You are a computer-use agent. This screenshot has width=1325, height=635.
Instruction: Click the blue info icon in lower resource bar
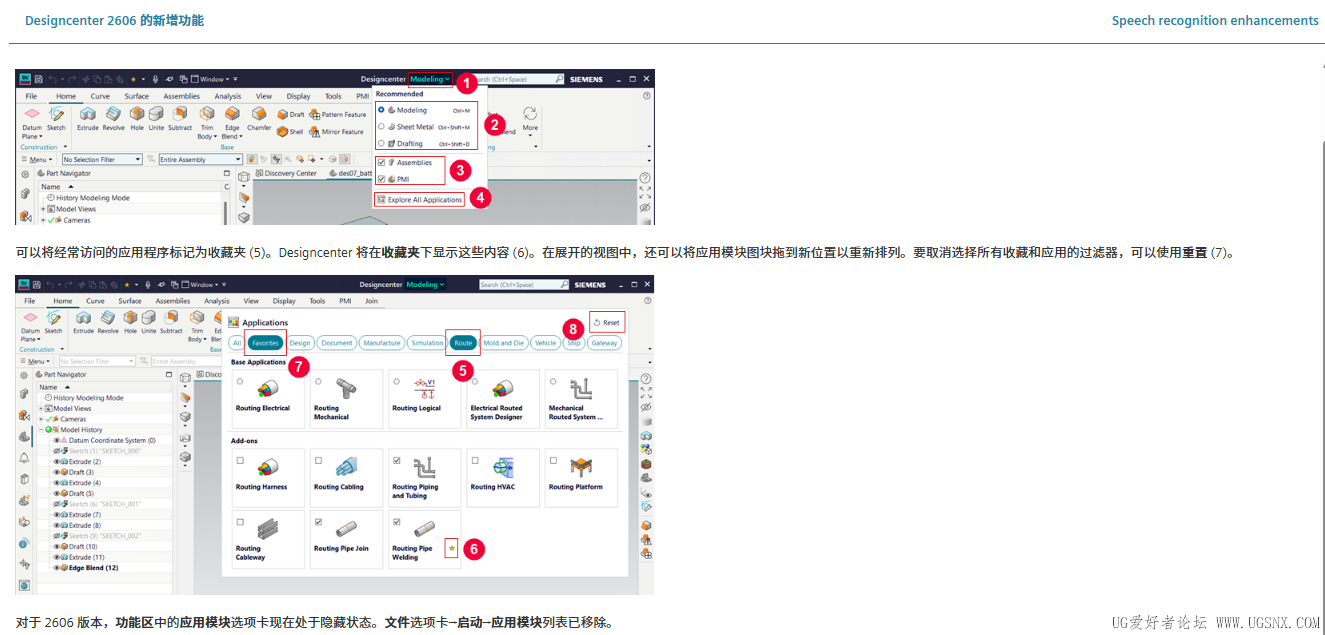pos(24,543)
